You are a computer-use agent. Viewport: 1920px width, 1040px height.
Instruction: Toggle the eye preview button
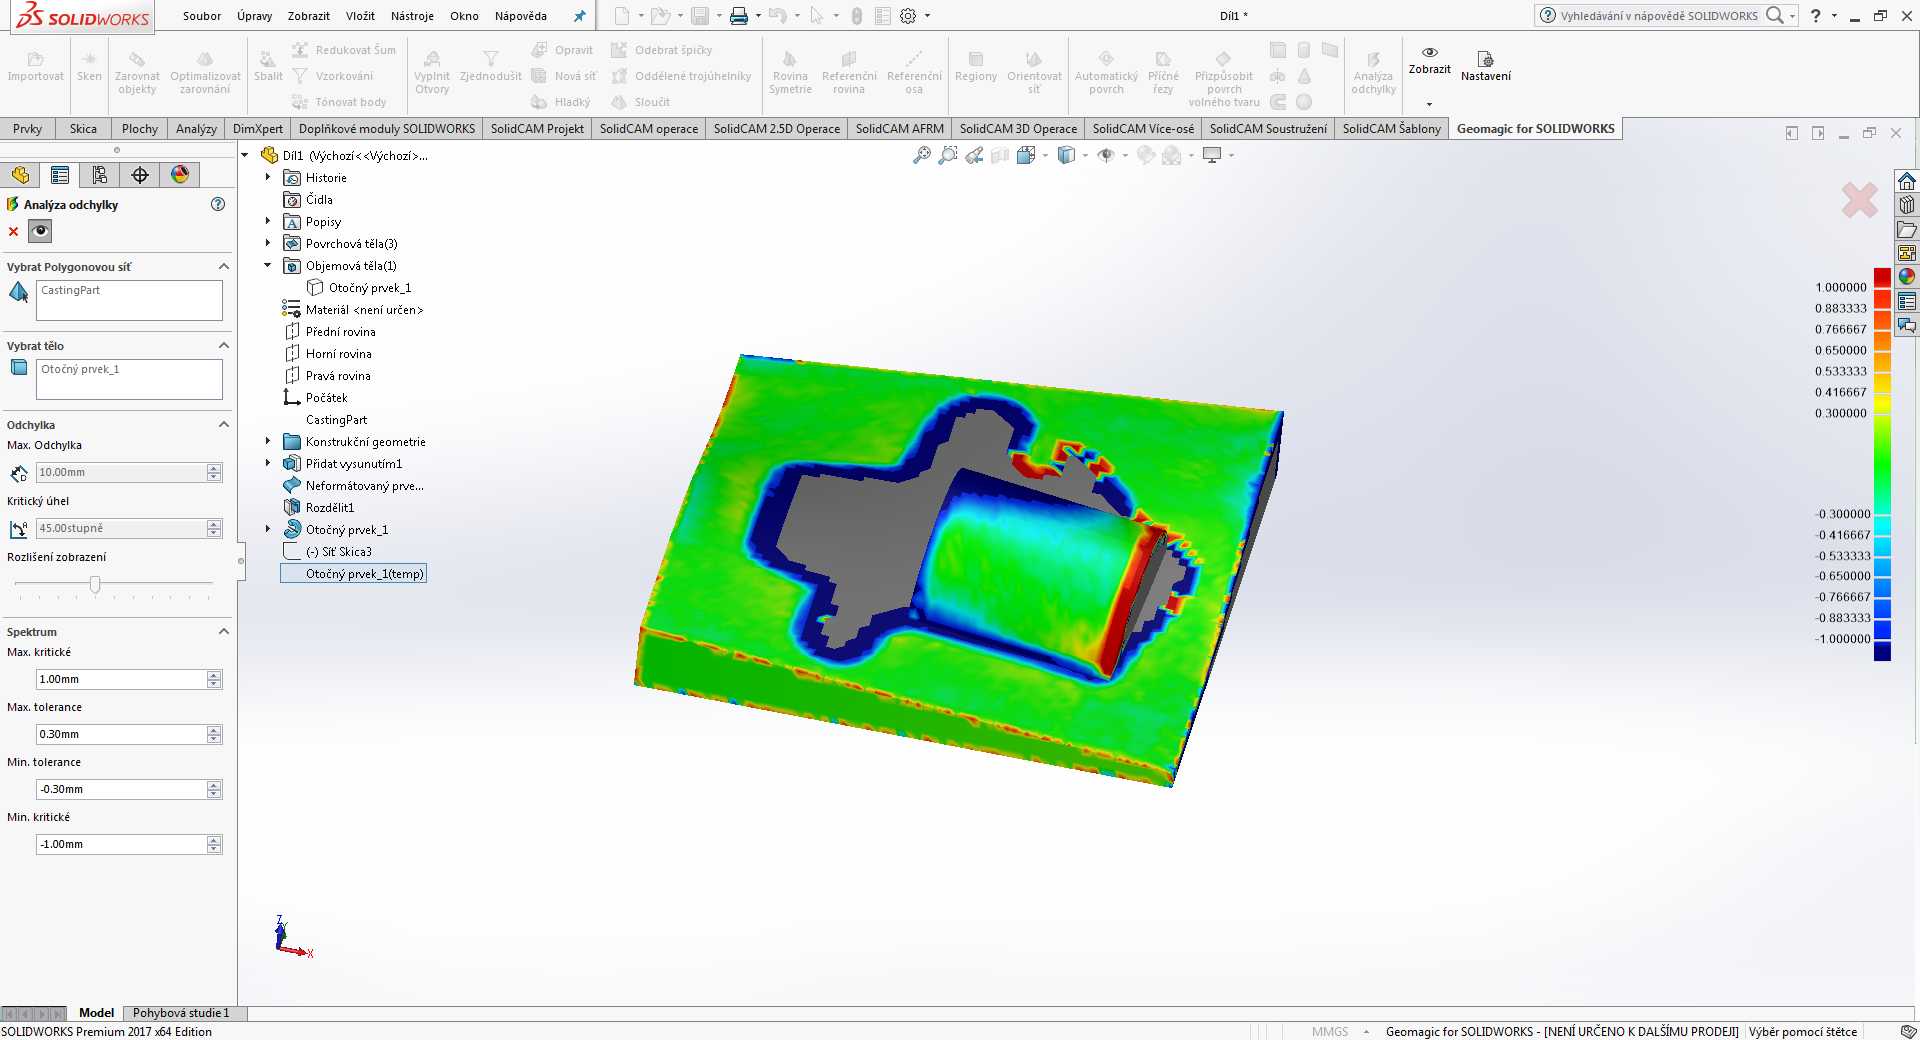(40, 232)
